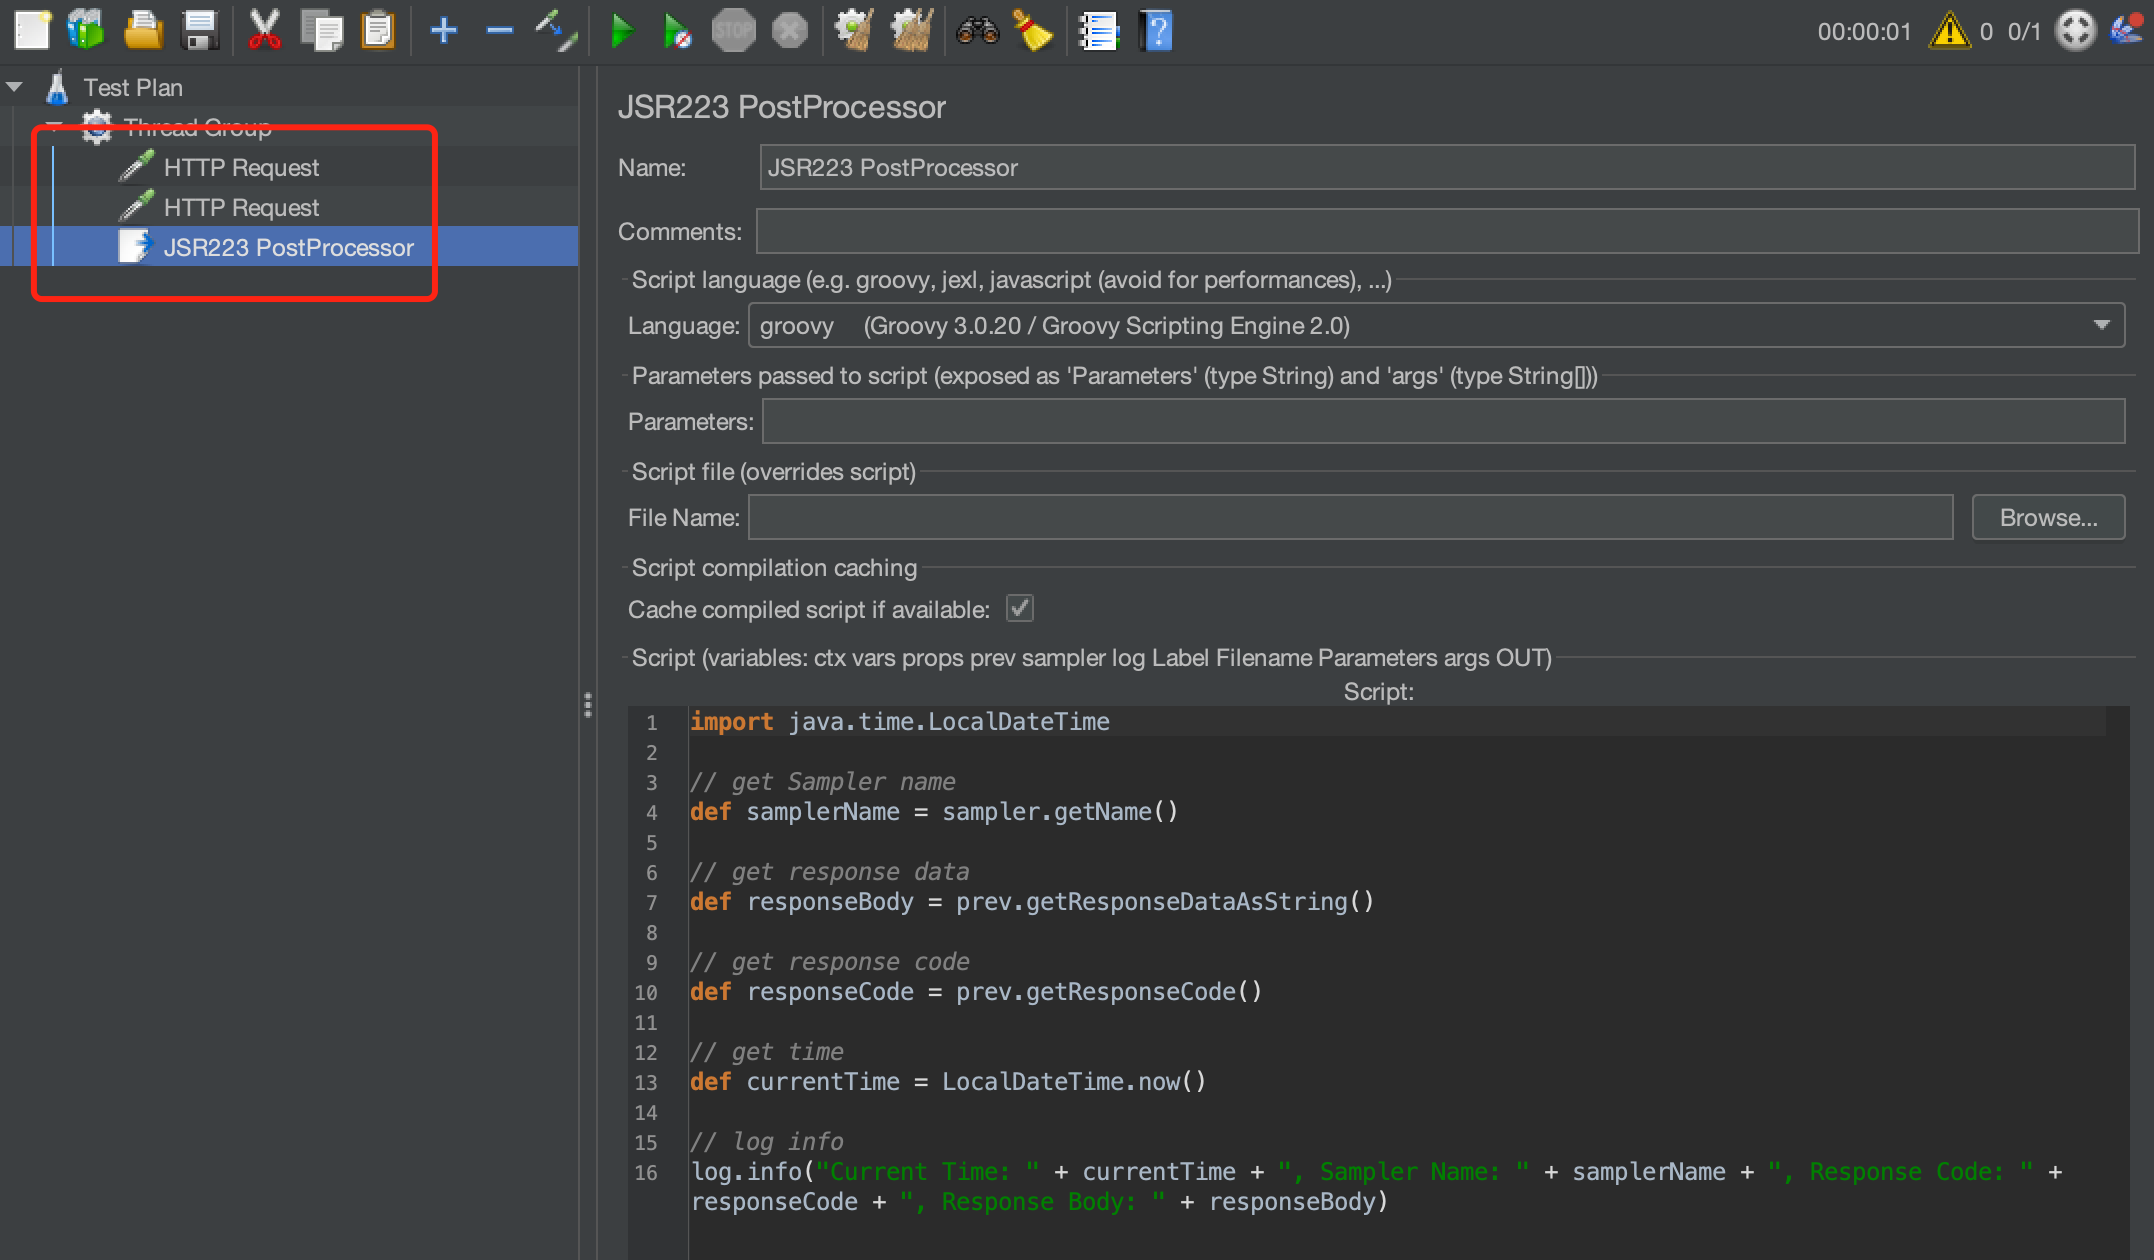
Task: Click the Cut scissors icon
Action: [264, 30]
